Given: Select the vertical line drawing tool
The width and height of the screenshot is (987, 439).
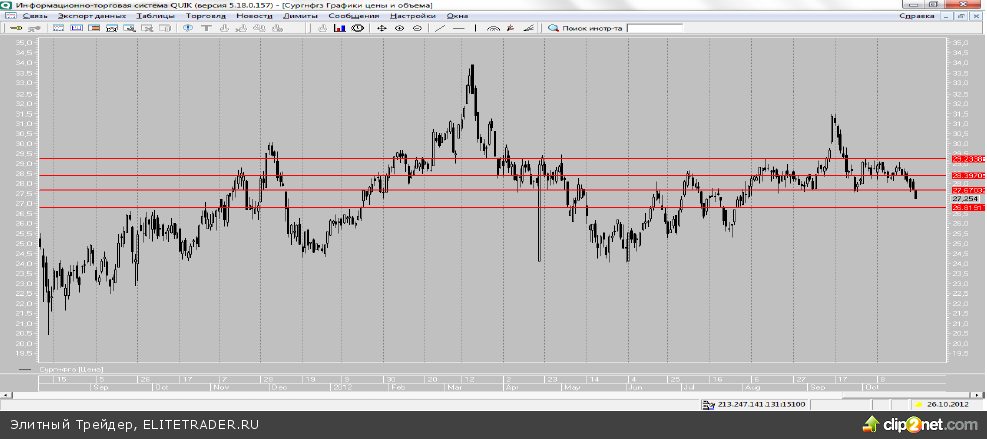Looking at the screenshot, I should (x=475, y=28).
